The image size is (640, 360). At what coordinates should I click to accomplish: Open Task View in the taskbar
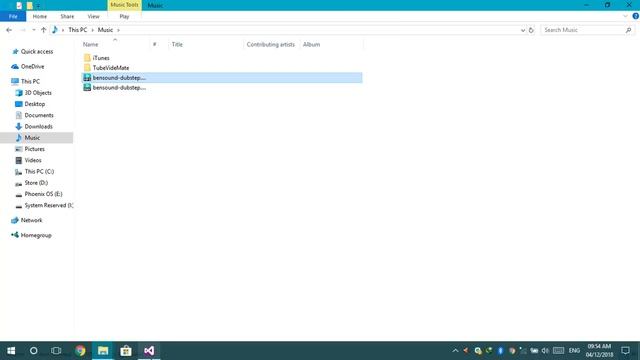56,351
